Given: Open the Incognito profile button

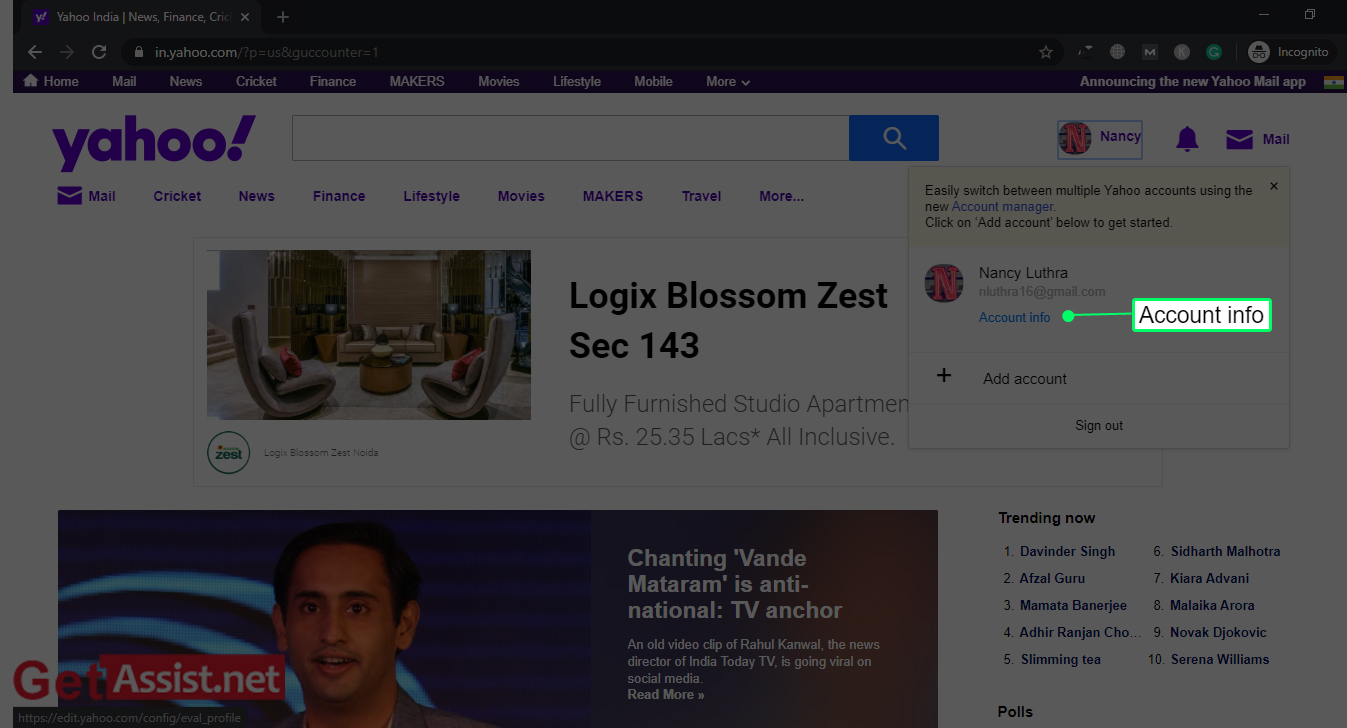Looking at the screenshot, I should click(x=1291, y=52).
